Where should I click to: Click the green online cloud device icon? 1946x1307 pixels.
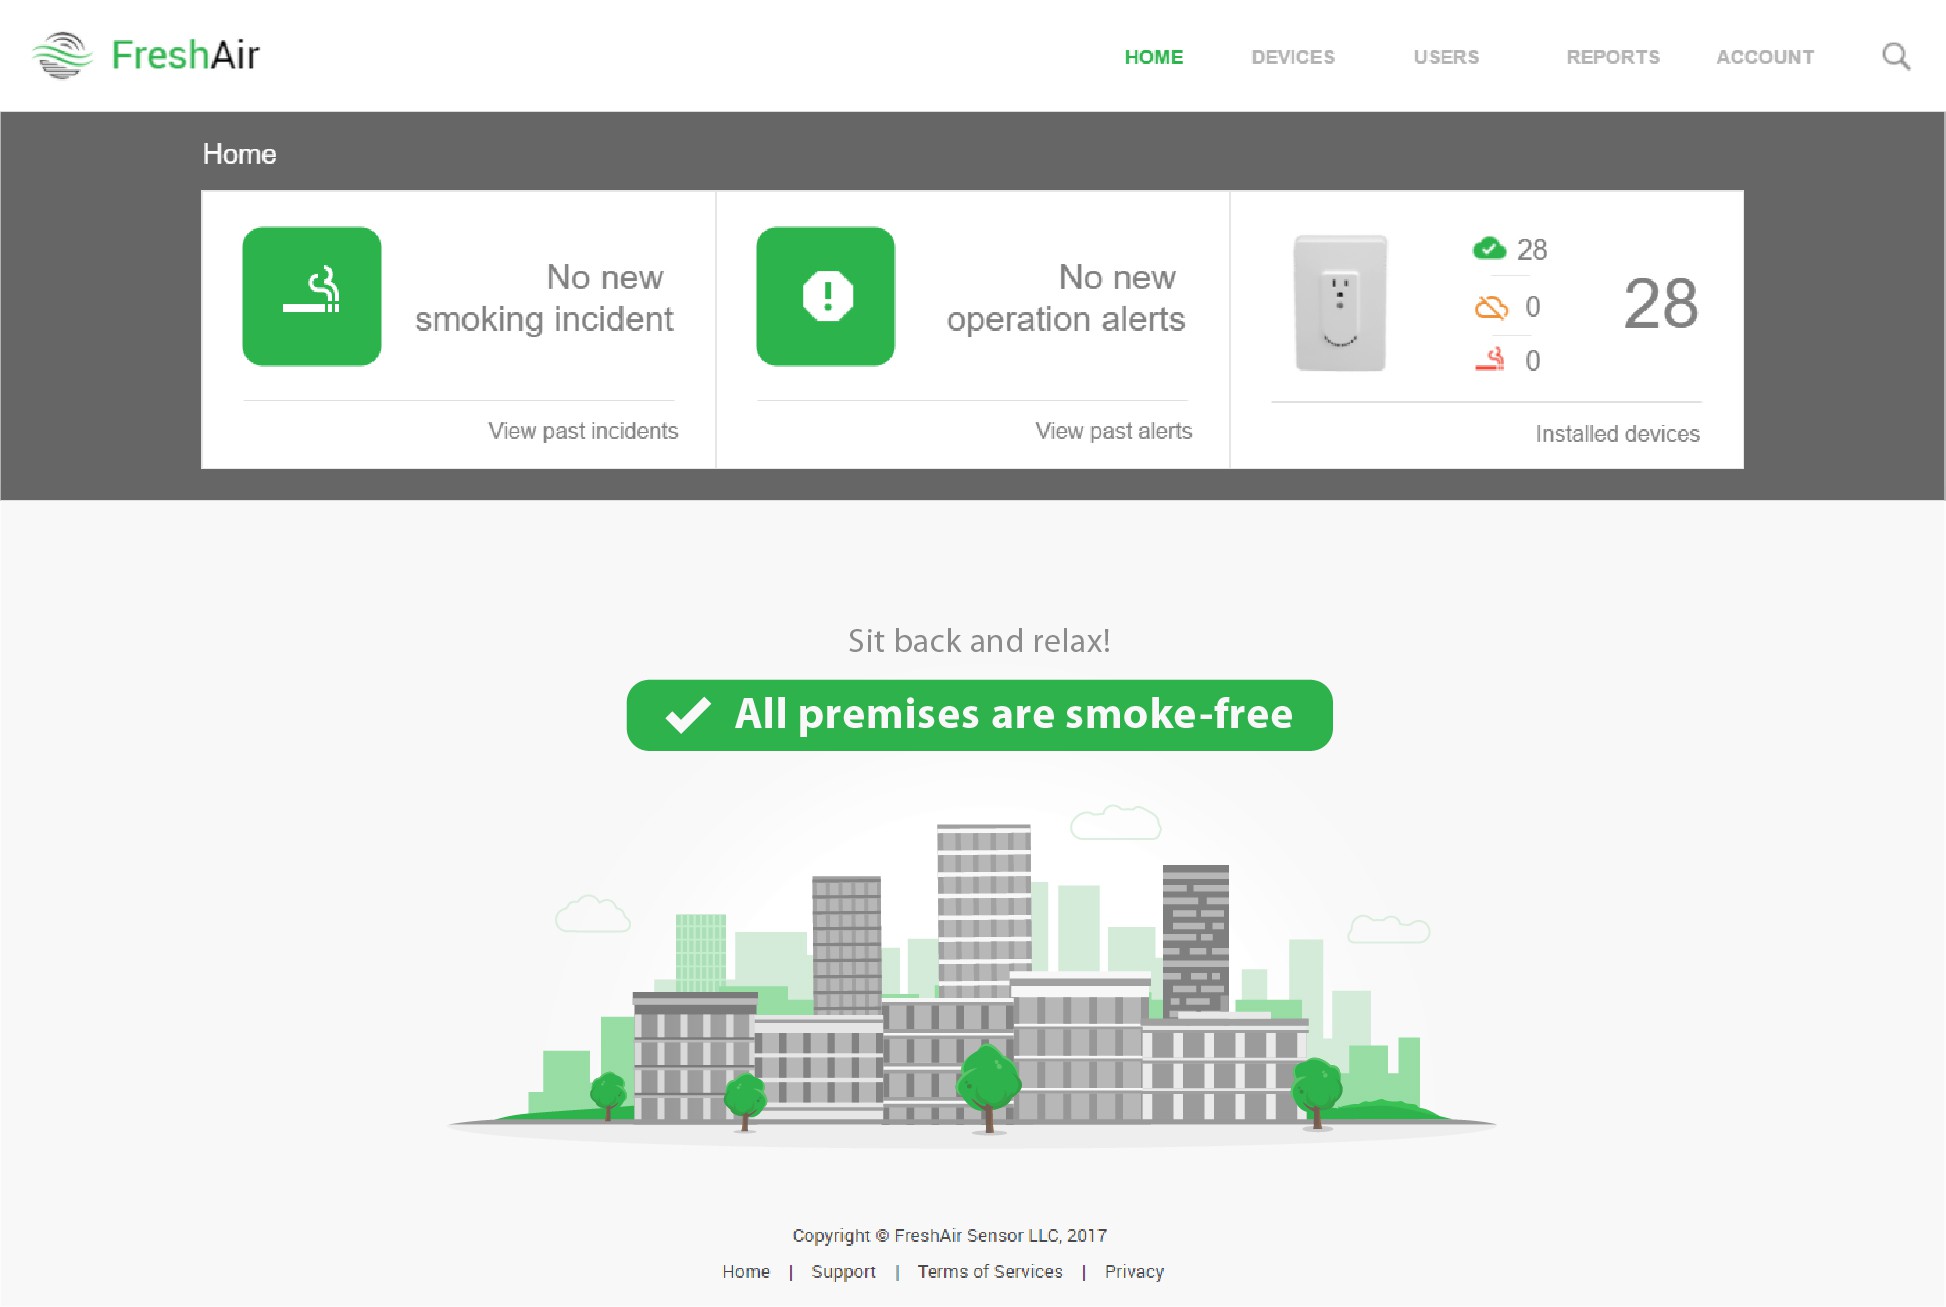1489,248
